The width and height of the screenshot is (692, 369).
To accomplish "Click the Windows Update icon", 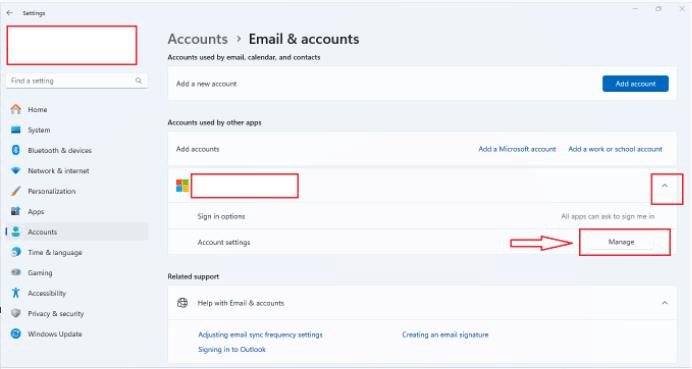I will click(16, 334).
